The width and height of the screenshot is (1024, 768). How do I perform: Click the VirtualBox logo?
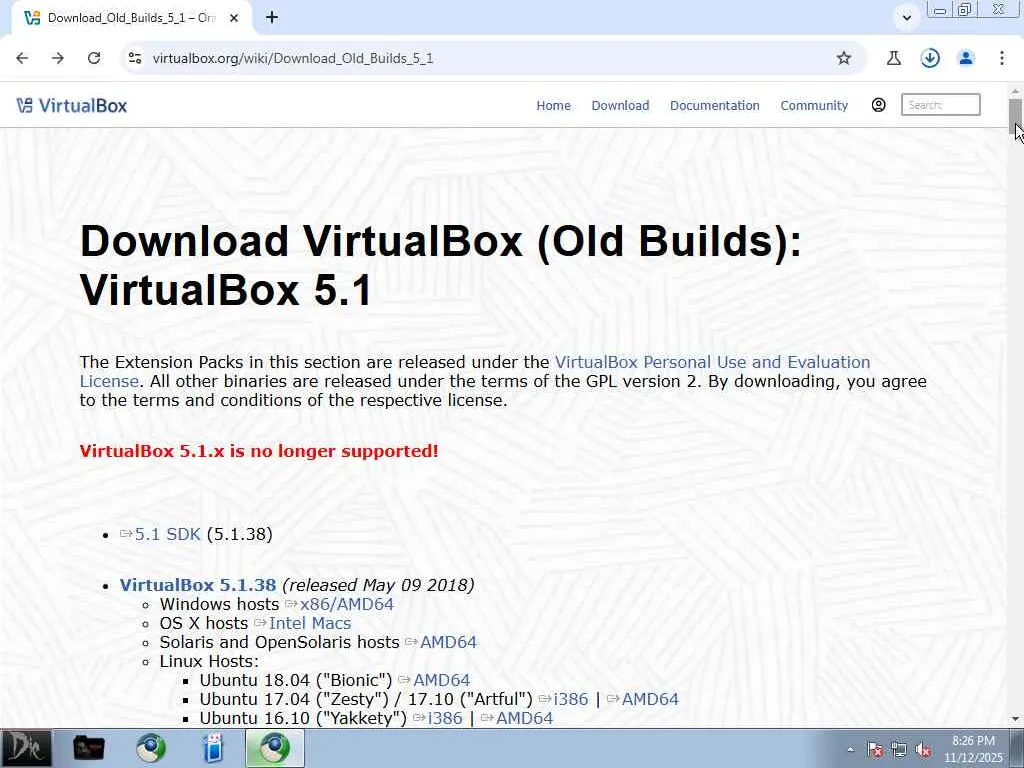[72, 105]
